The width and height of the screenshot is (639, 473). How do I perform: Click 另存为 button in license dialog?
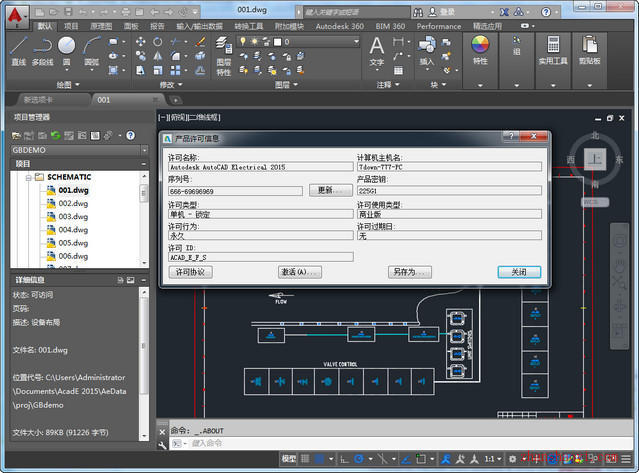tap(410, 272)
